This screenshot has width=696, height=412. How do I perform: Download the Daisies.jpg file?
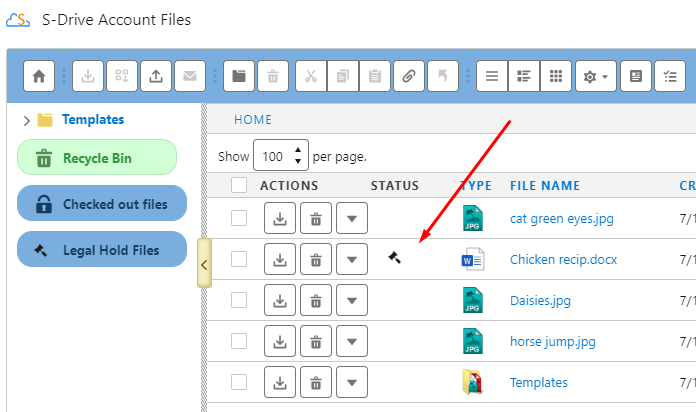[280, 300]
